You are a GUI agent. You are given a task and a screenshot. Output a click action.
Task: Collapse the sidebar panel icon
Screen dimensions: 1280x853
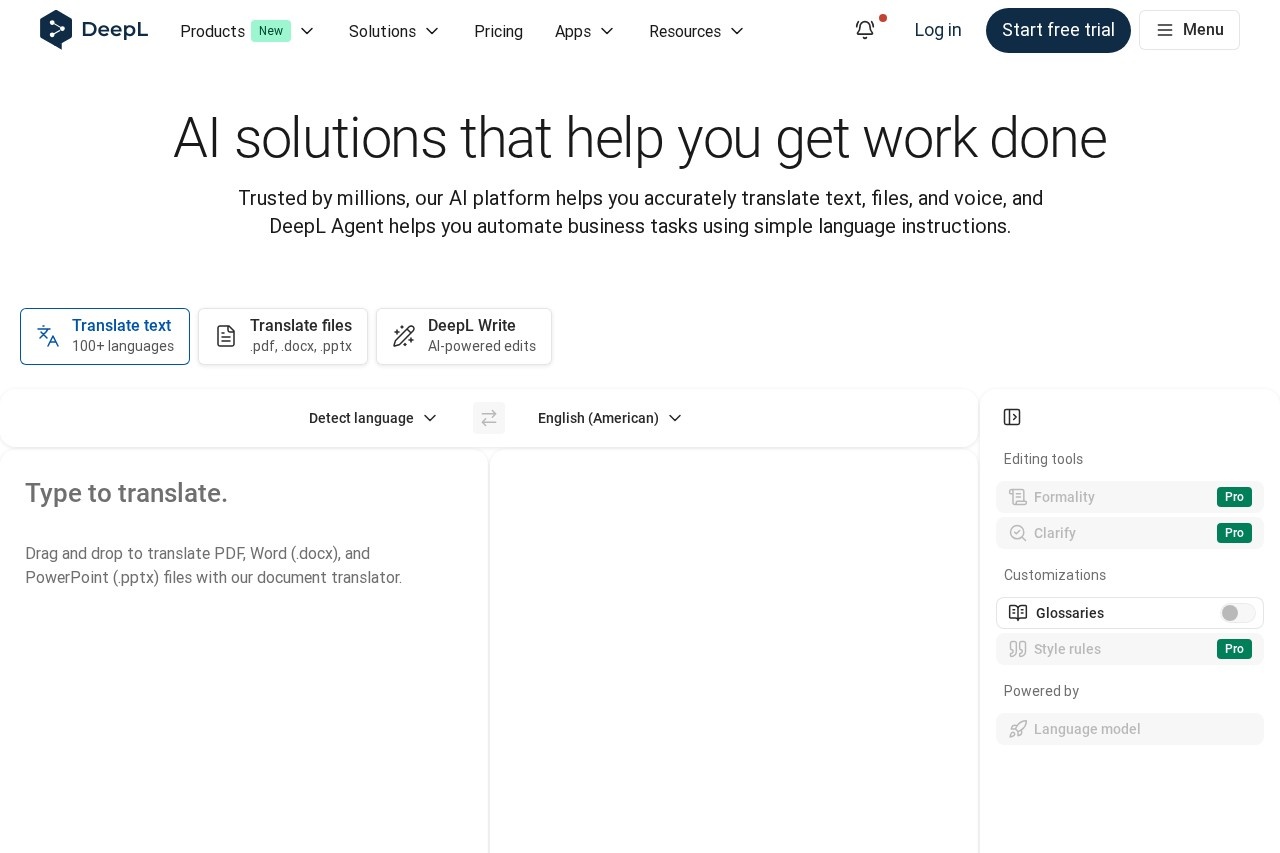point(1012,417)
